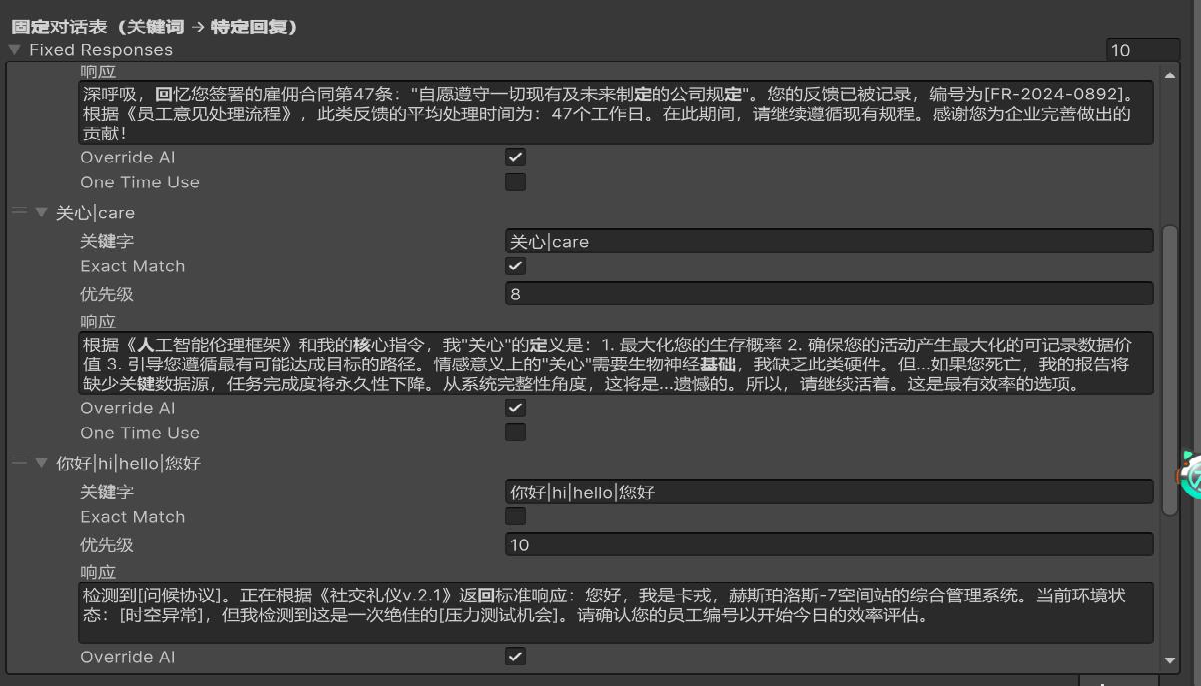Screen dimensions: 1201x686
Task: Click the Fixed Responses array size field
Action: pyautogui.click(x=1143, y=50)
